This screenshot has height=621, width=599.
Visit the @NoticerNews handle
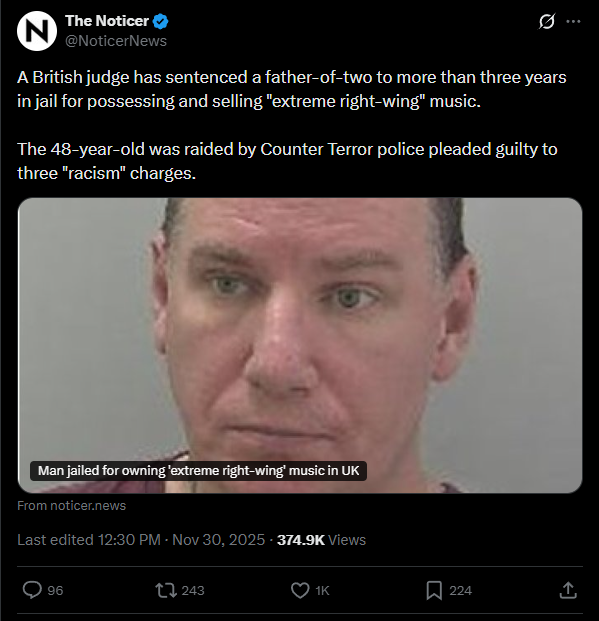tap(116, 41)
